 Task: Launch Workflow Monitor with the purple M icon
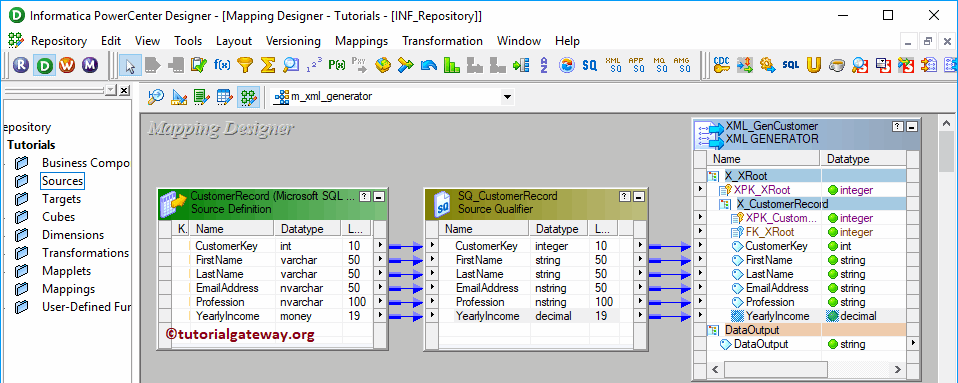[x=90, y=65]
